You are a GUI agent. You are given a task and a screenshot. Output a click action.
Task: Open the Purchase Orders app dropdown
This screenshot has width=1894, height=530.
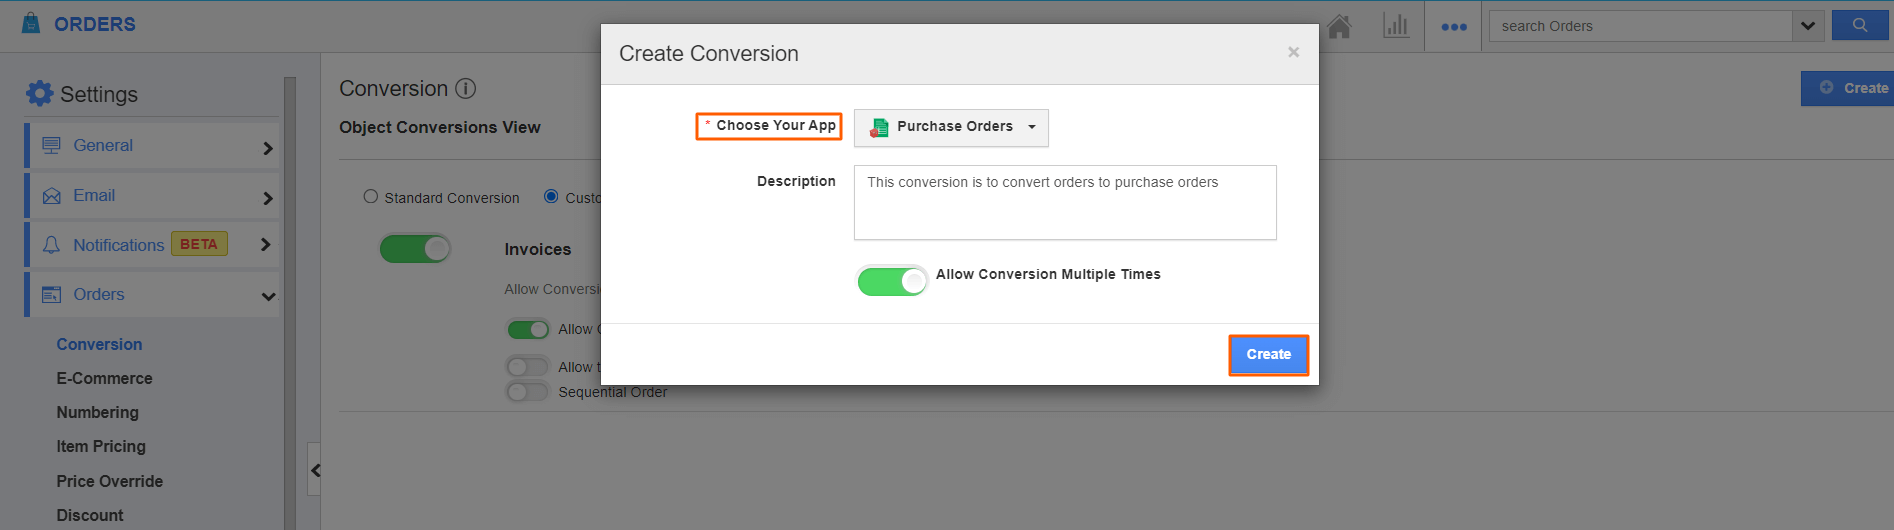[x=950, y=127]
